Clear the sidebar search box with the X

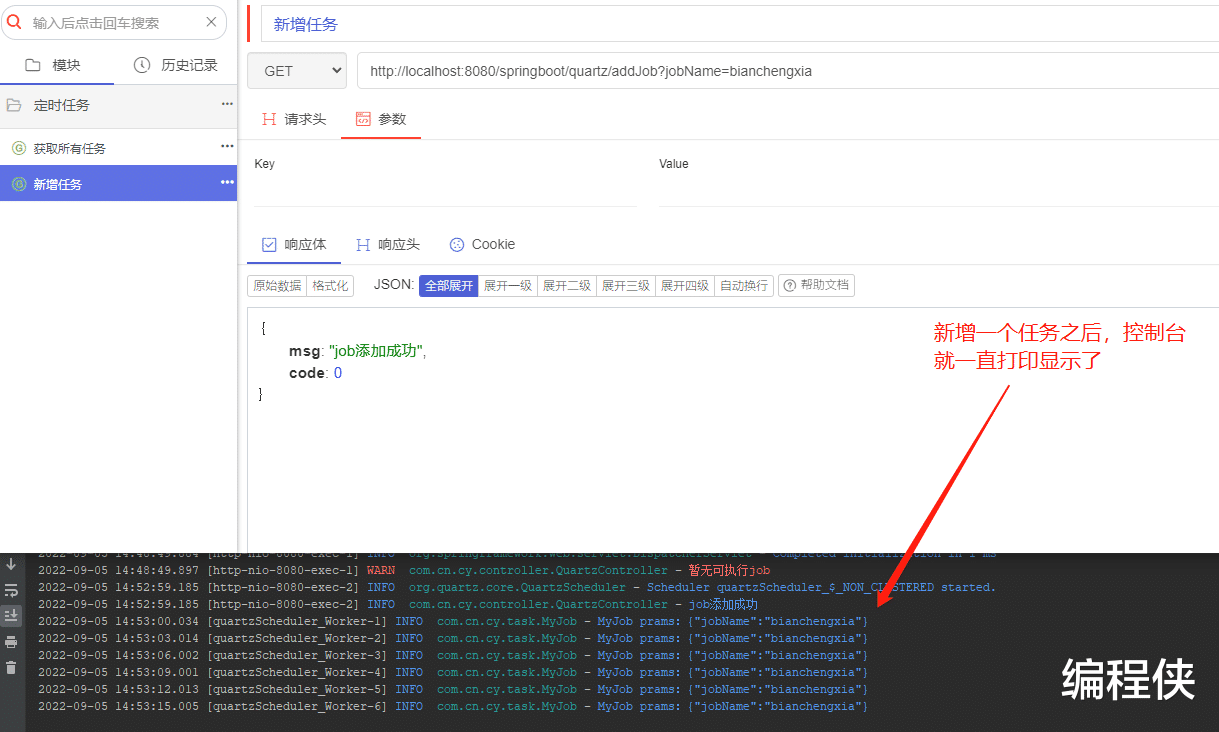(x=211, y=22)
